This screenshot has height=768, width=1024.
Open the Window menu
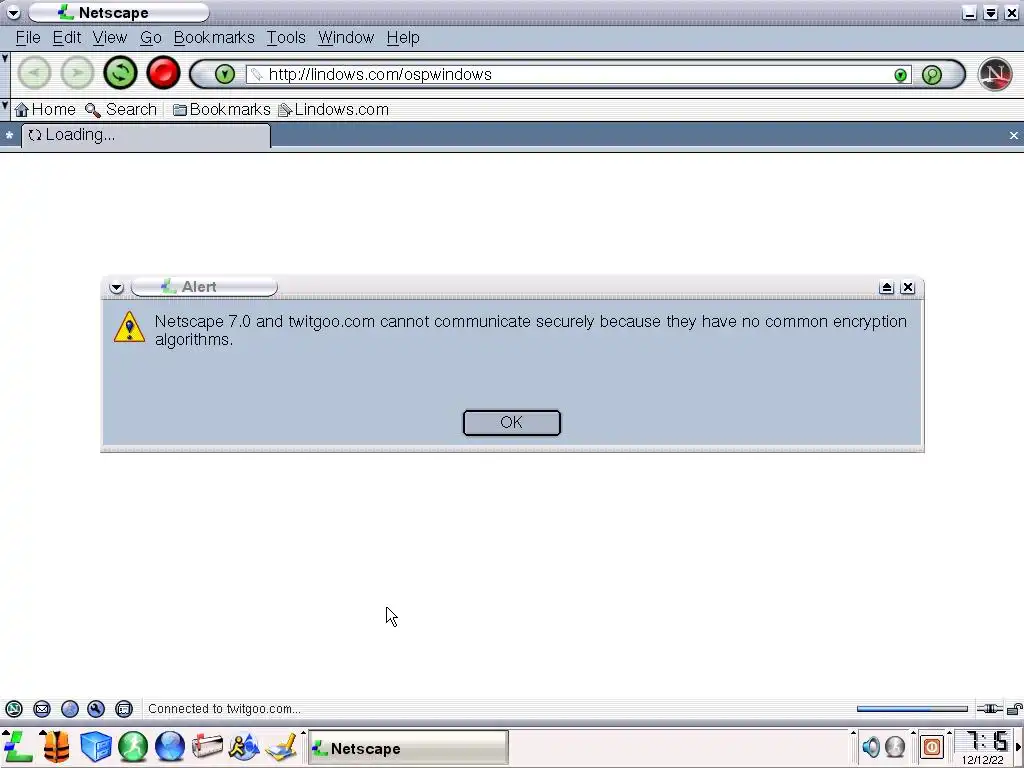pos(346,38)
